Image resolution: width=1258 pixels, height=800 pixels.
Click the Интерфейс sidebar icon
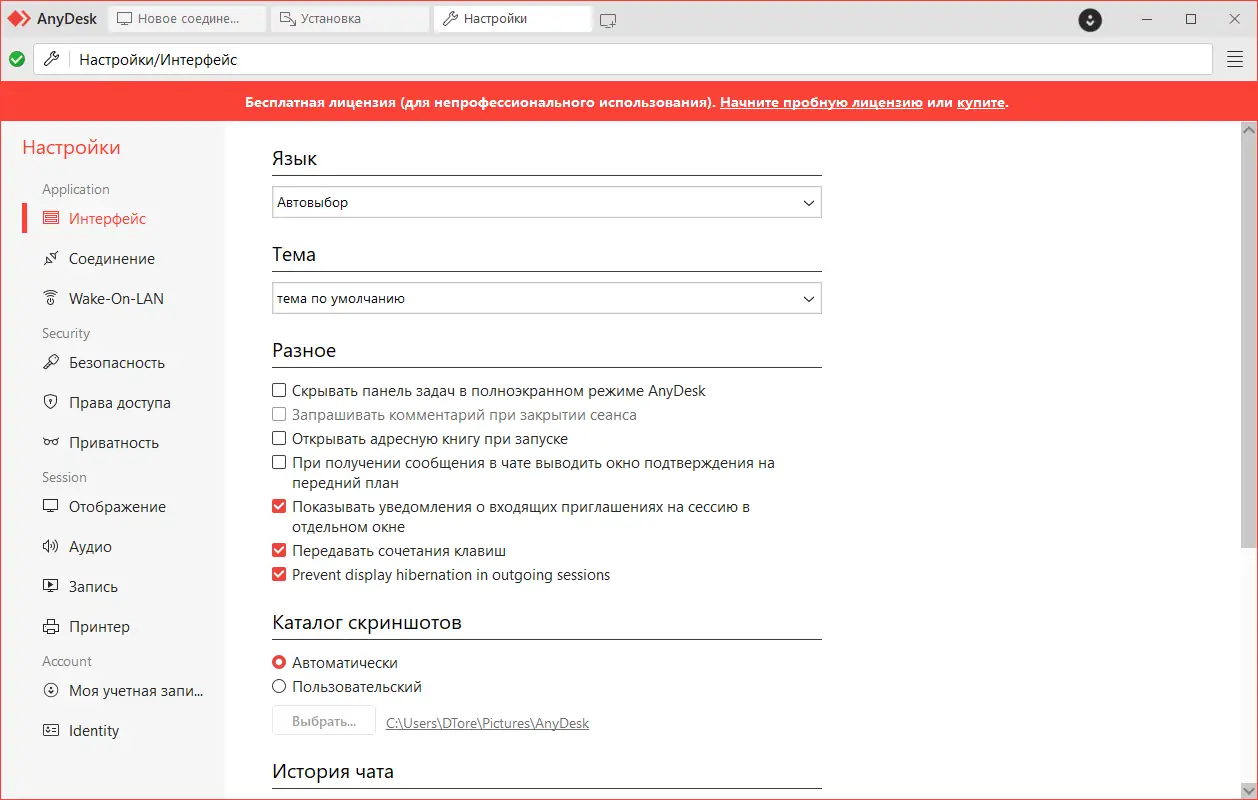(x=51, y=218)
